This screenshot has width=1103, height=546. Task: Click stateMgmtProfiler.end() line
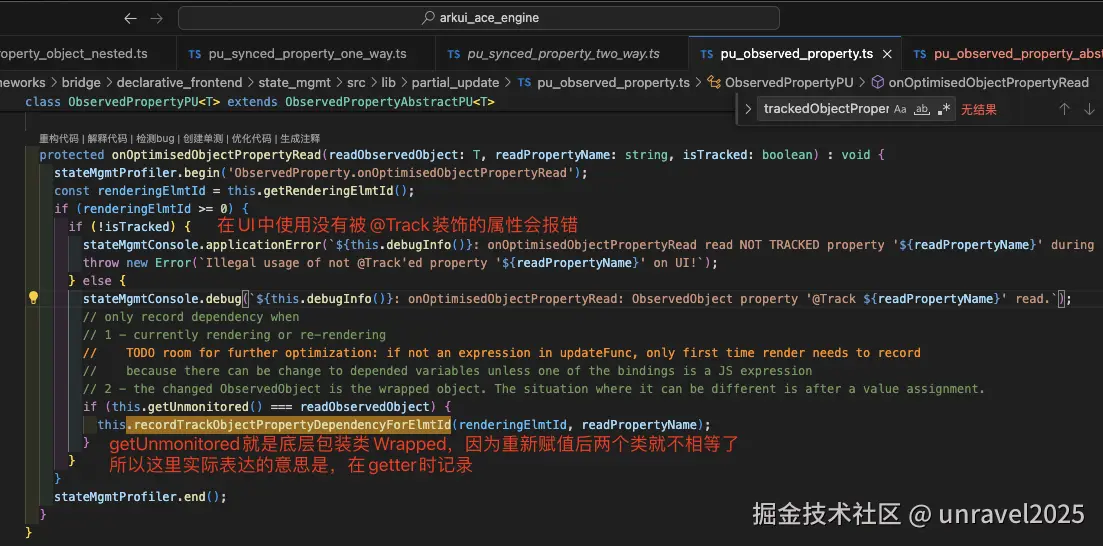pyautogui.click(x=140, y=497)
